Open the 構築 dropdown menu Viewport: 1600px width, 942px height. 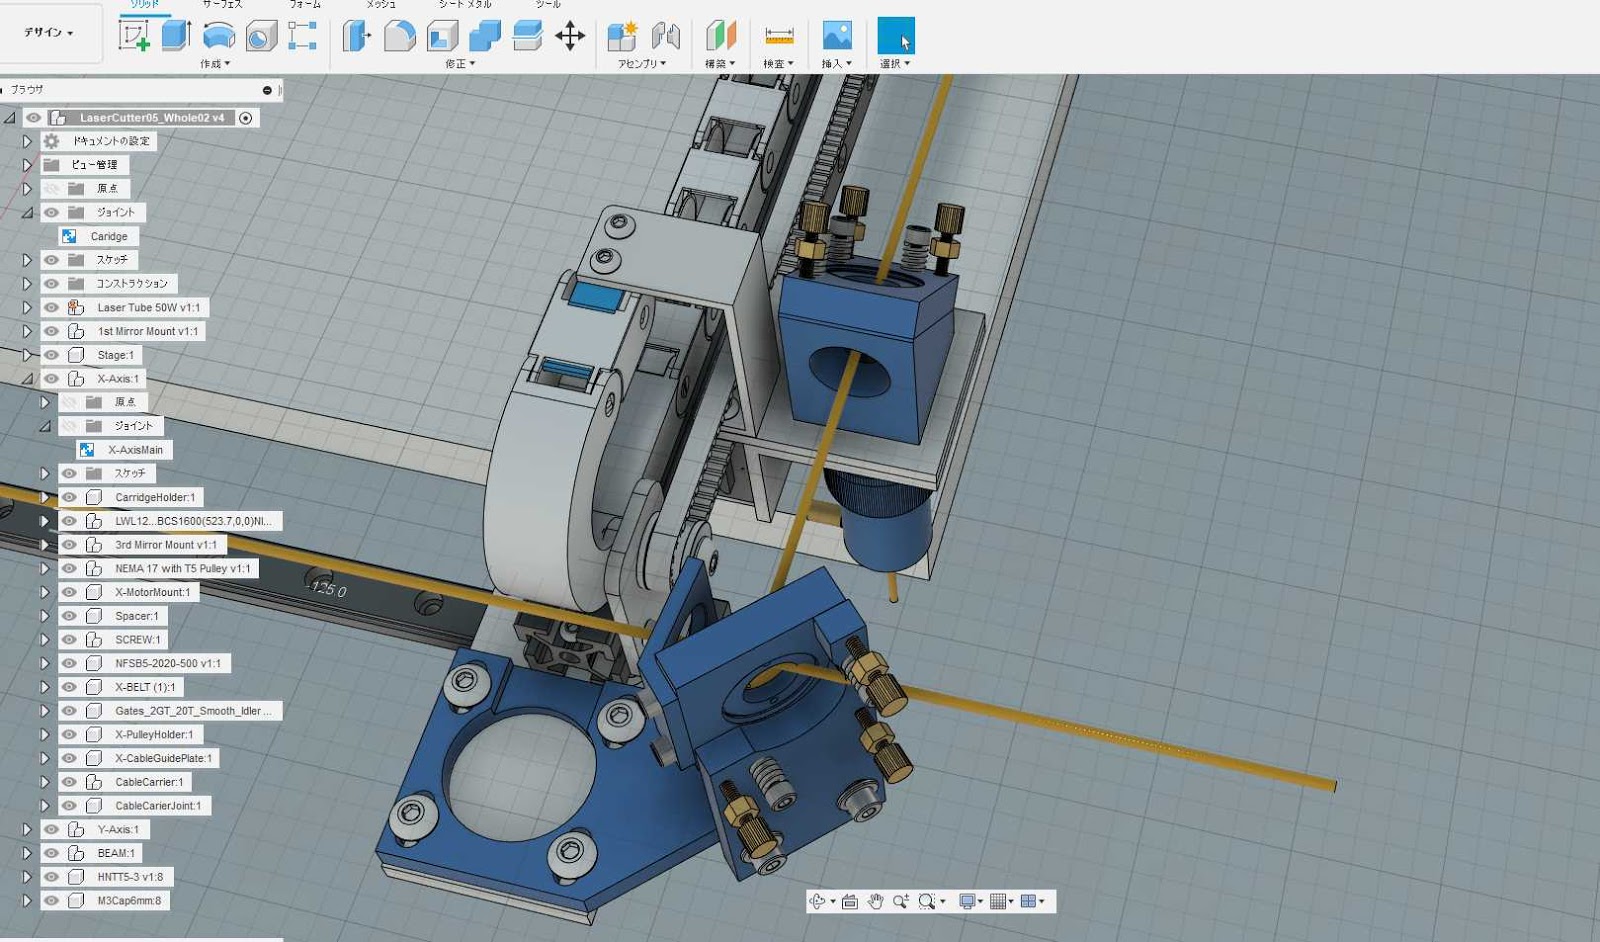pyautogui.click(x=720, y=64)
